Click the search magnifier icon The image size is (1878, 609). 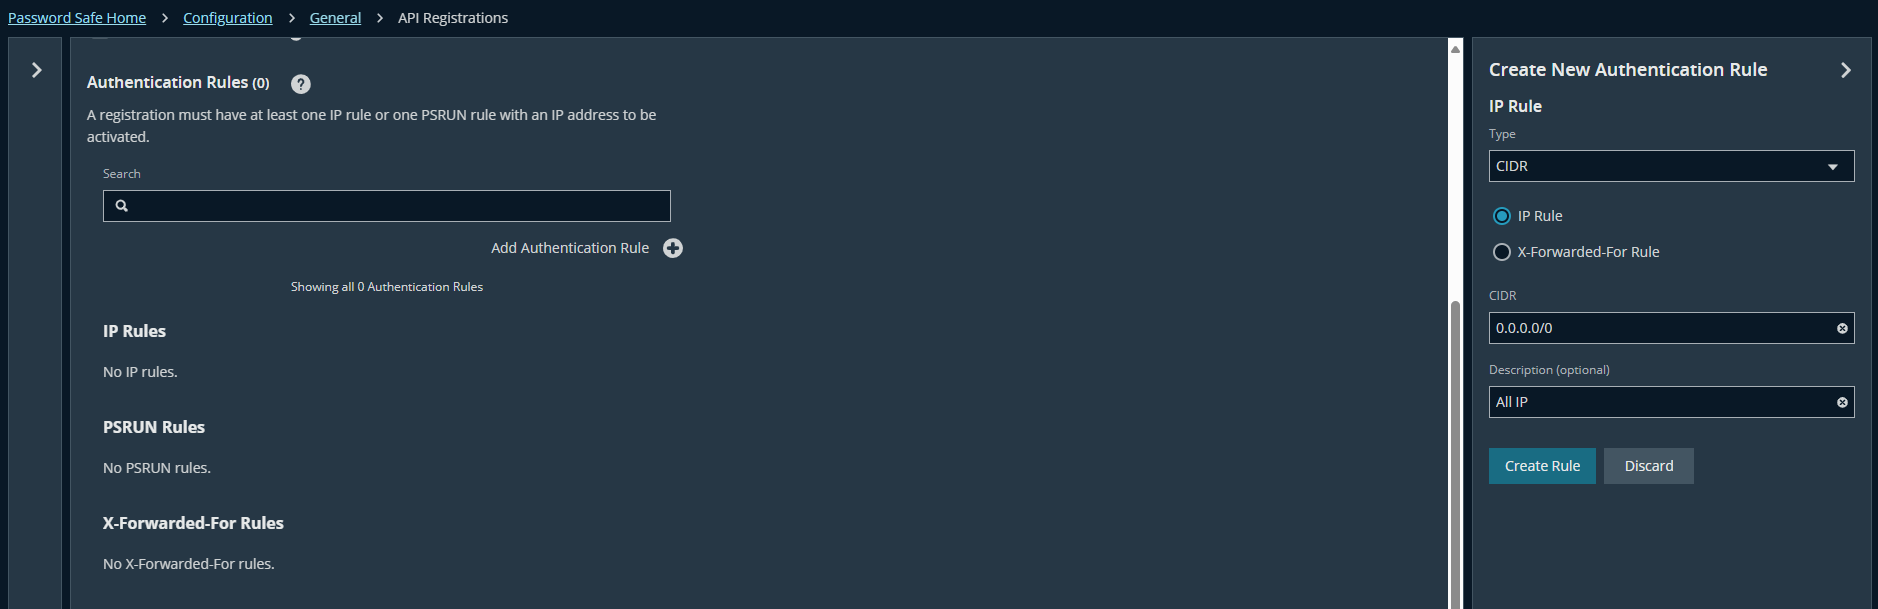tap(122, 206)
